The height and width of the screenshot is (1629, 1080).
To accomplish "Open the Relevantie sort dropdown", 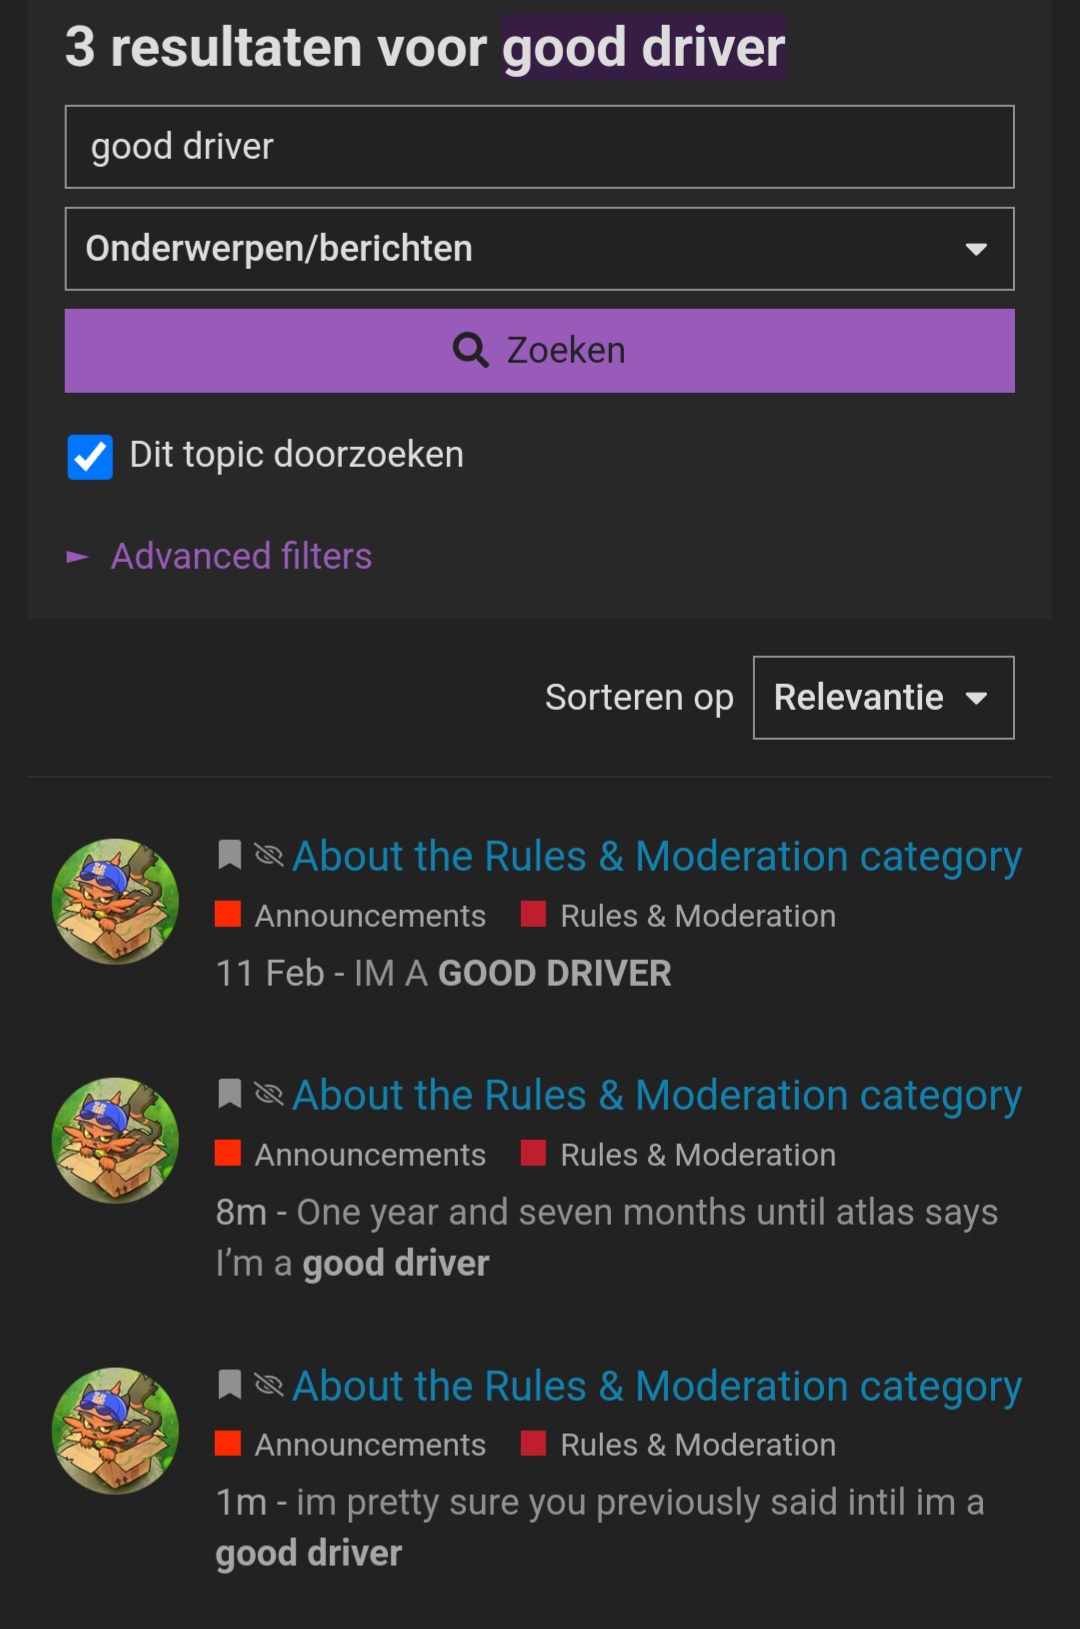I will pyautogui.click(x=884, y=698).
